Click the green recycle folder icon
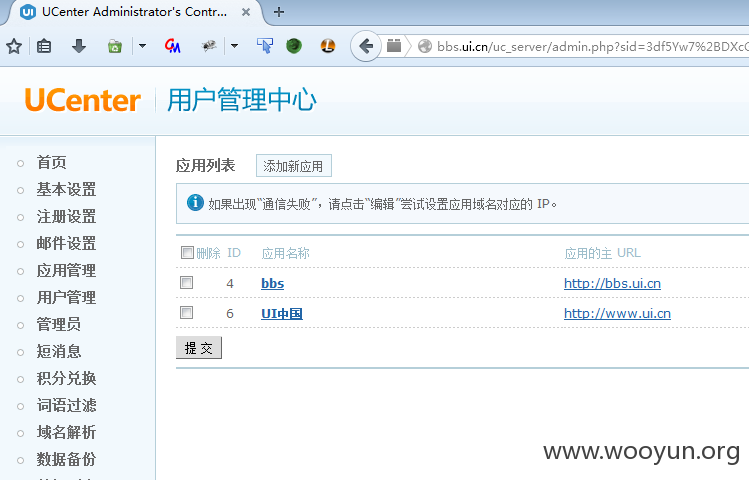Image resolution: width=749 pixels, height=480 pixels. (115, 46)
